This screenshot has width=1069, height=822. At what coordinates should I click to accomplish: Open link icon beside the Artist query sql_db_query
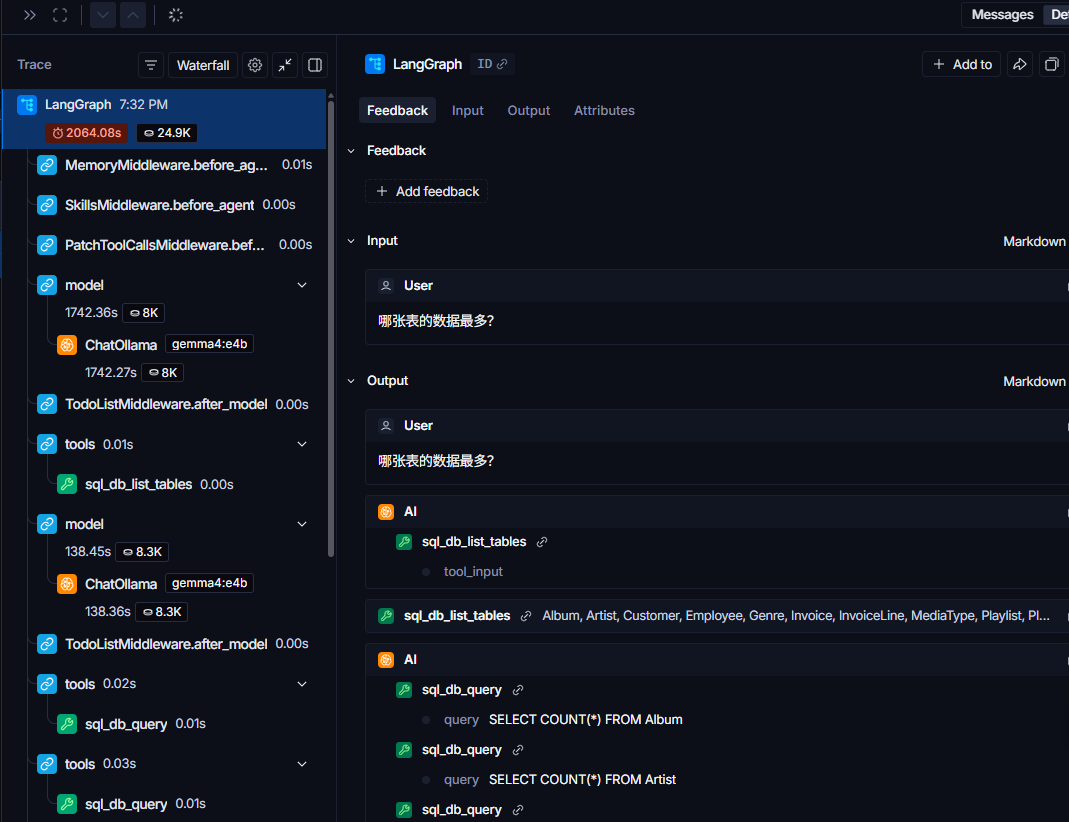[x=518, y=750]
